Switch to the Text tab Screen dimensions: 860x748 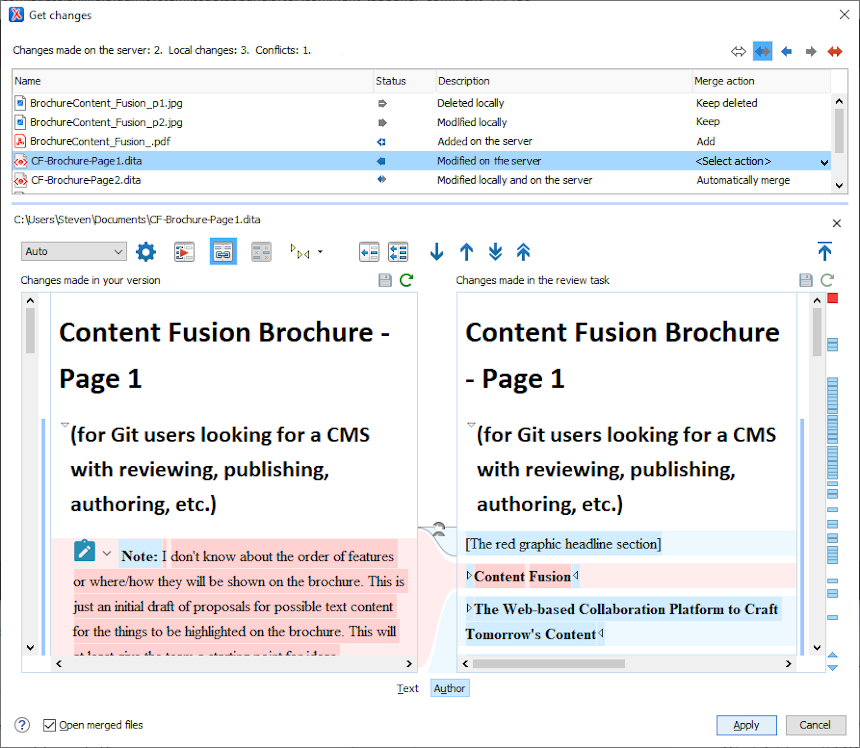[x=408, y=688]
